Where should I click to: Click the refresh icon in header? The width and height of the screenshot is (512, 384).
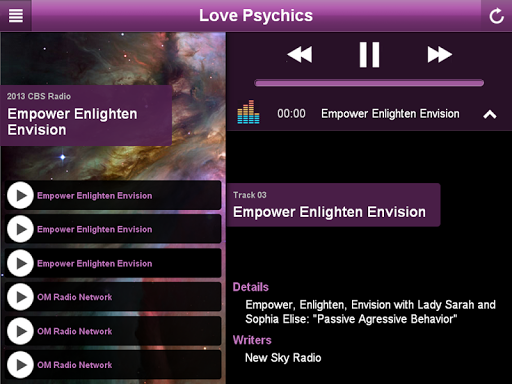pos(496,16)
